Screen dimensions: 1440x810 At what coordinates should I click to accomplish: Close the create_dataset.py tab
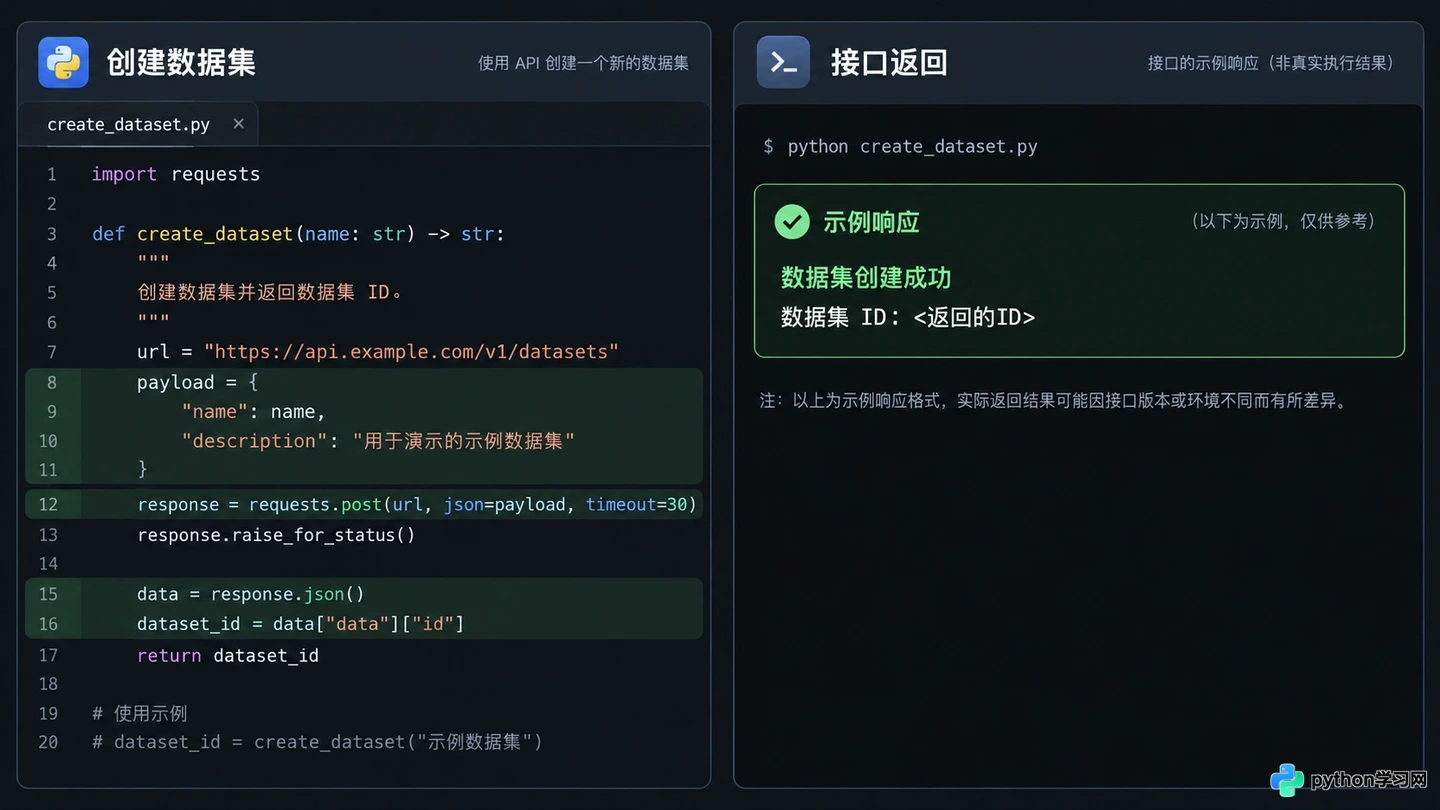(x=238, y=123)
